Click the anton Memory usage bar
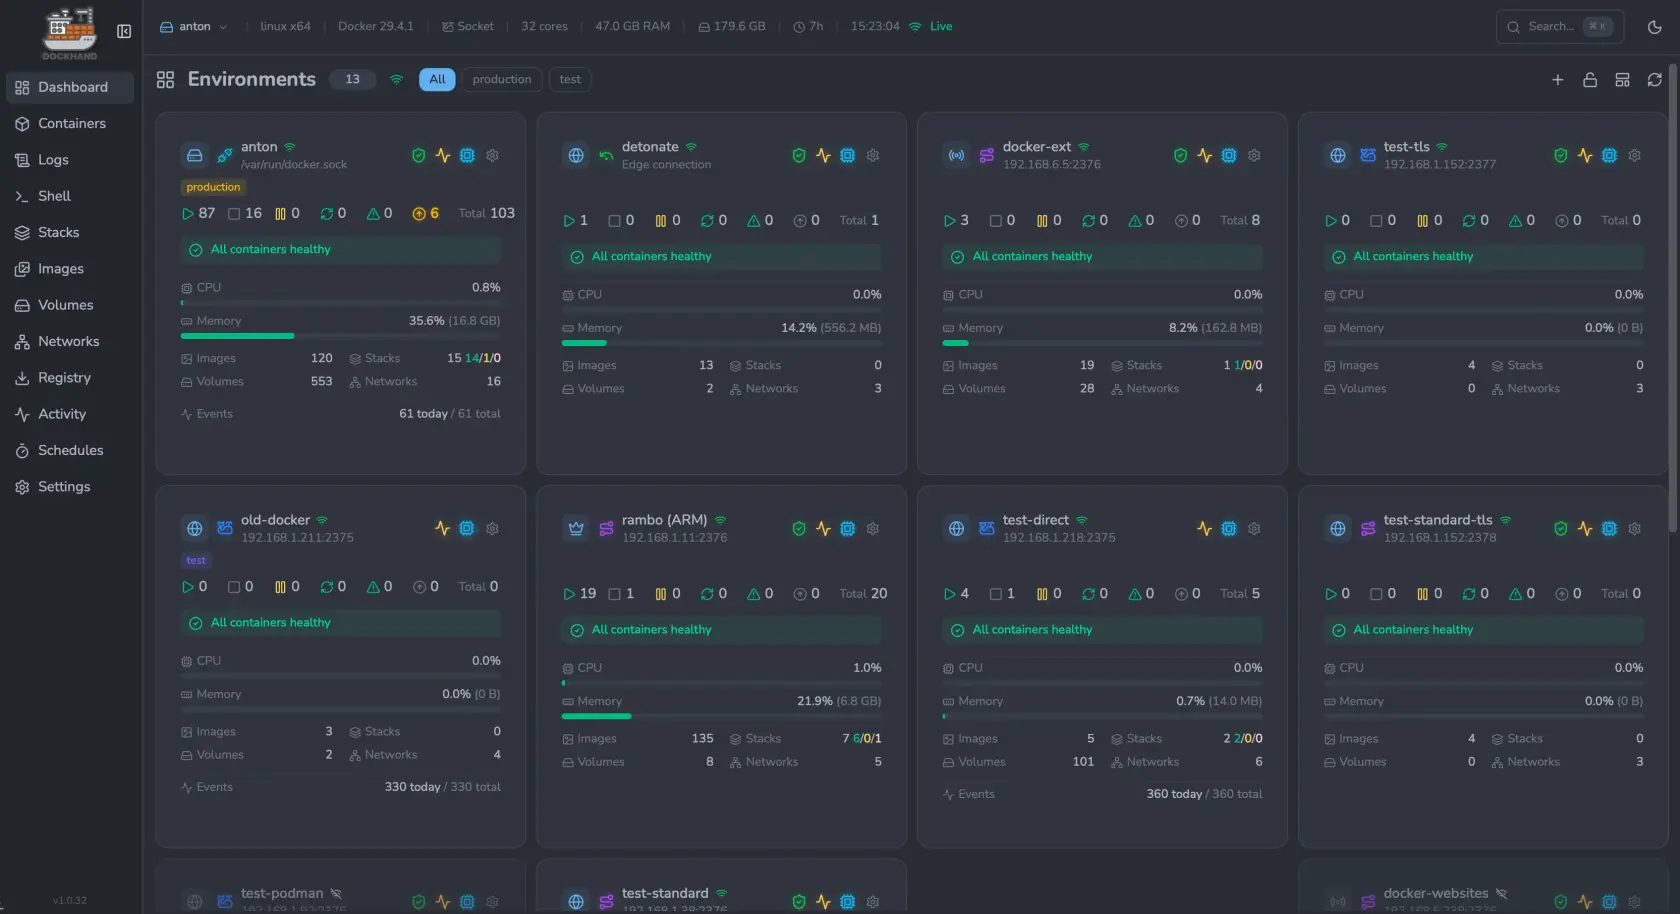This screenshot has height=914, width=1680. tap(340, 336)
